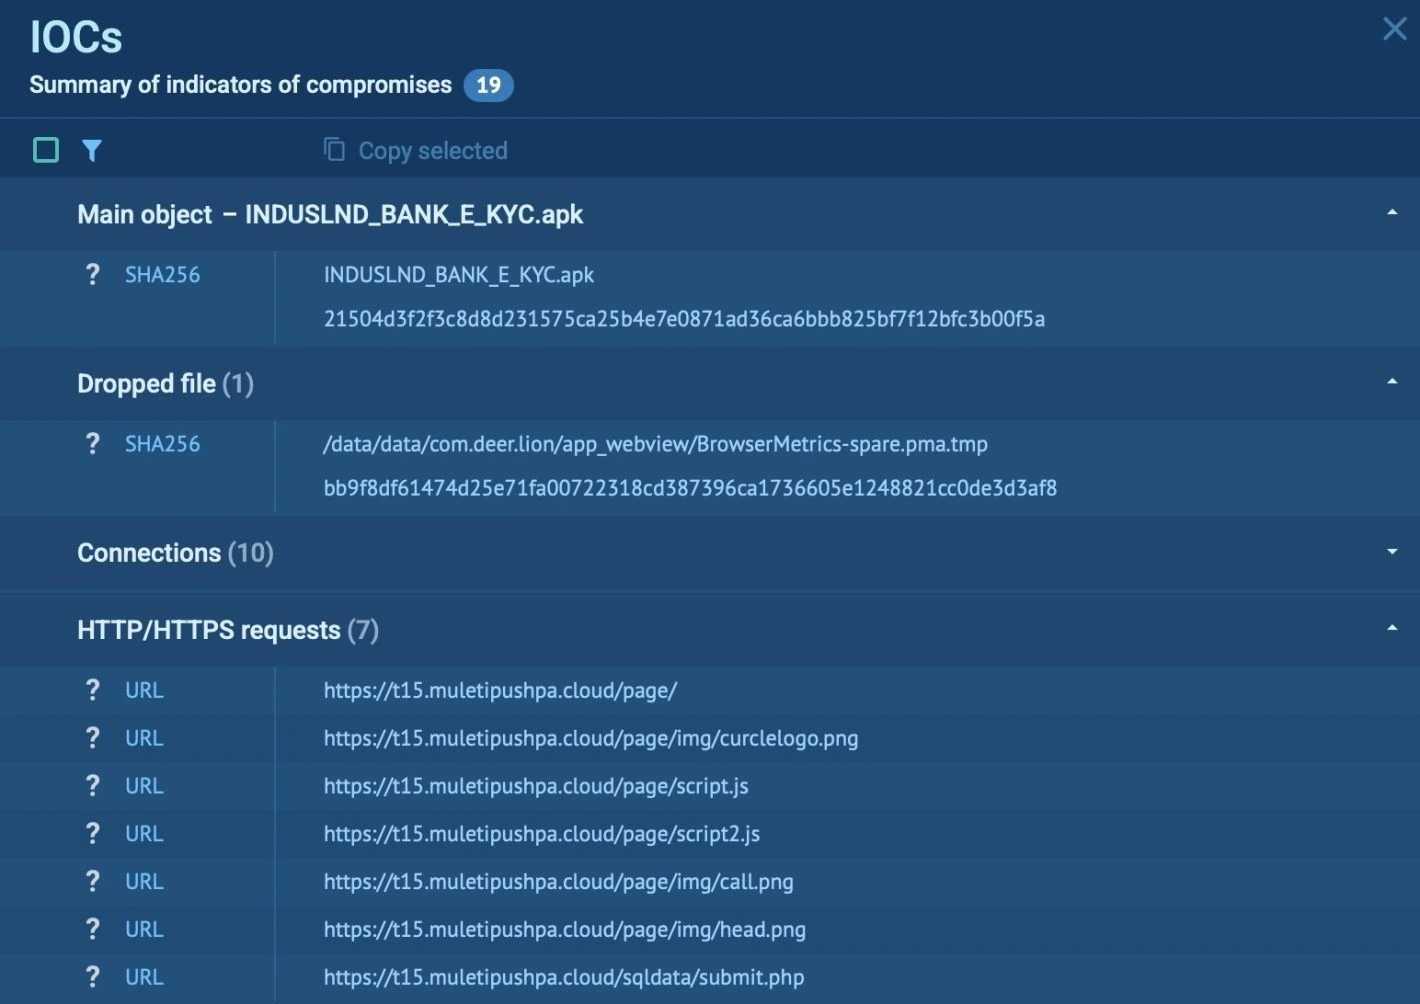
Task: Click the Copy selected button
Action: 432,151
